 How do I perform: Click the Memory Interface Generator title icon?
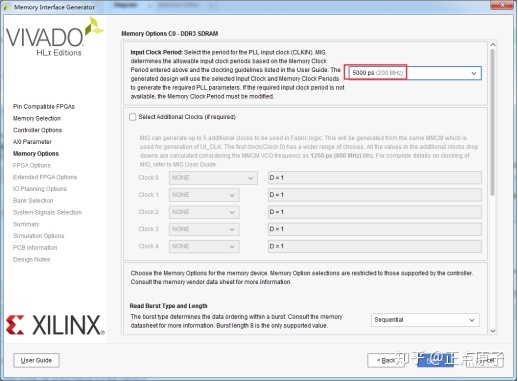click(7, 7)
